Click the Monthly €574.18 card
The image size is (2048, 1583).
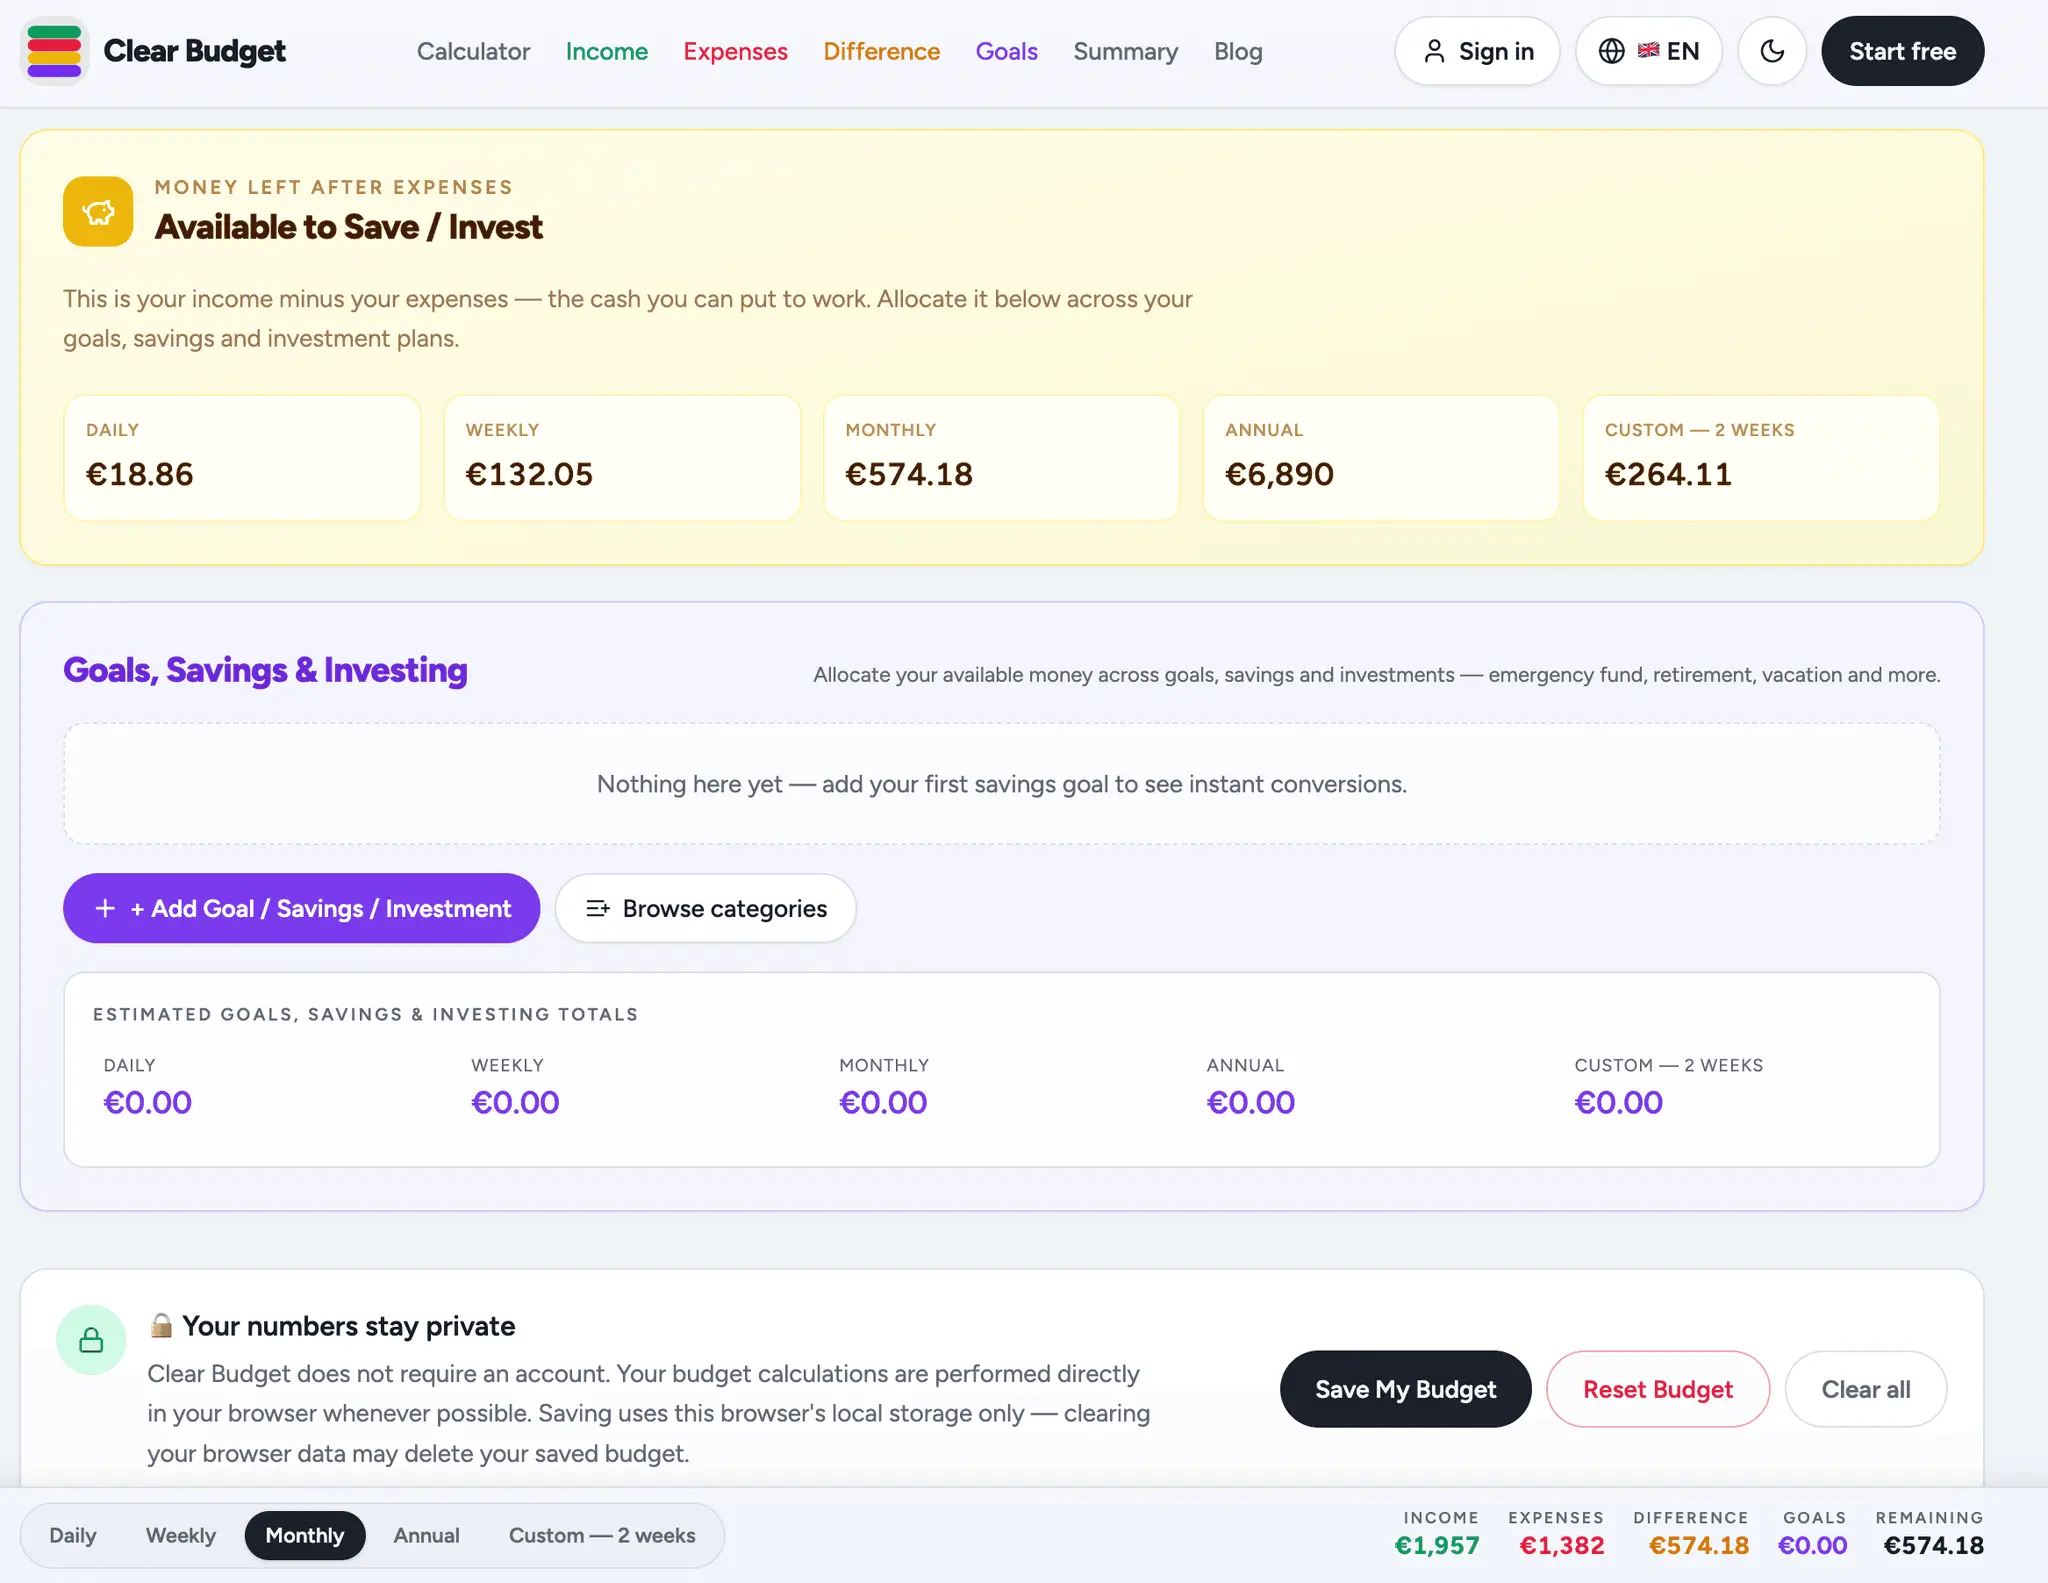click(x=1001, y=458)
